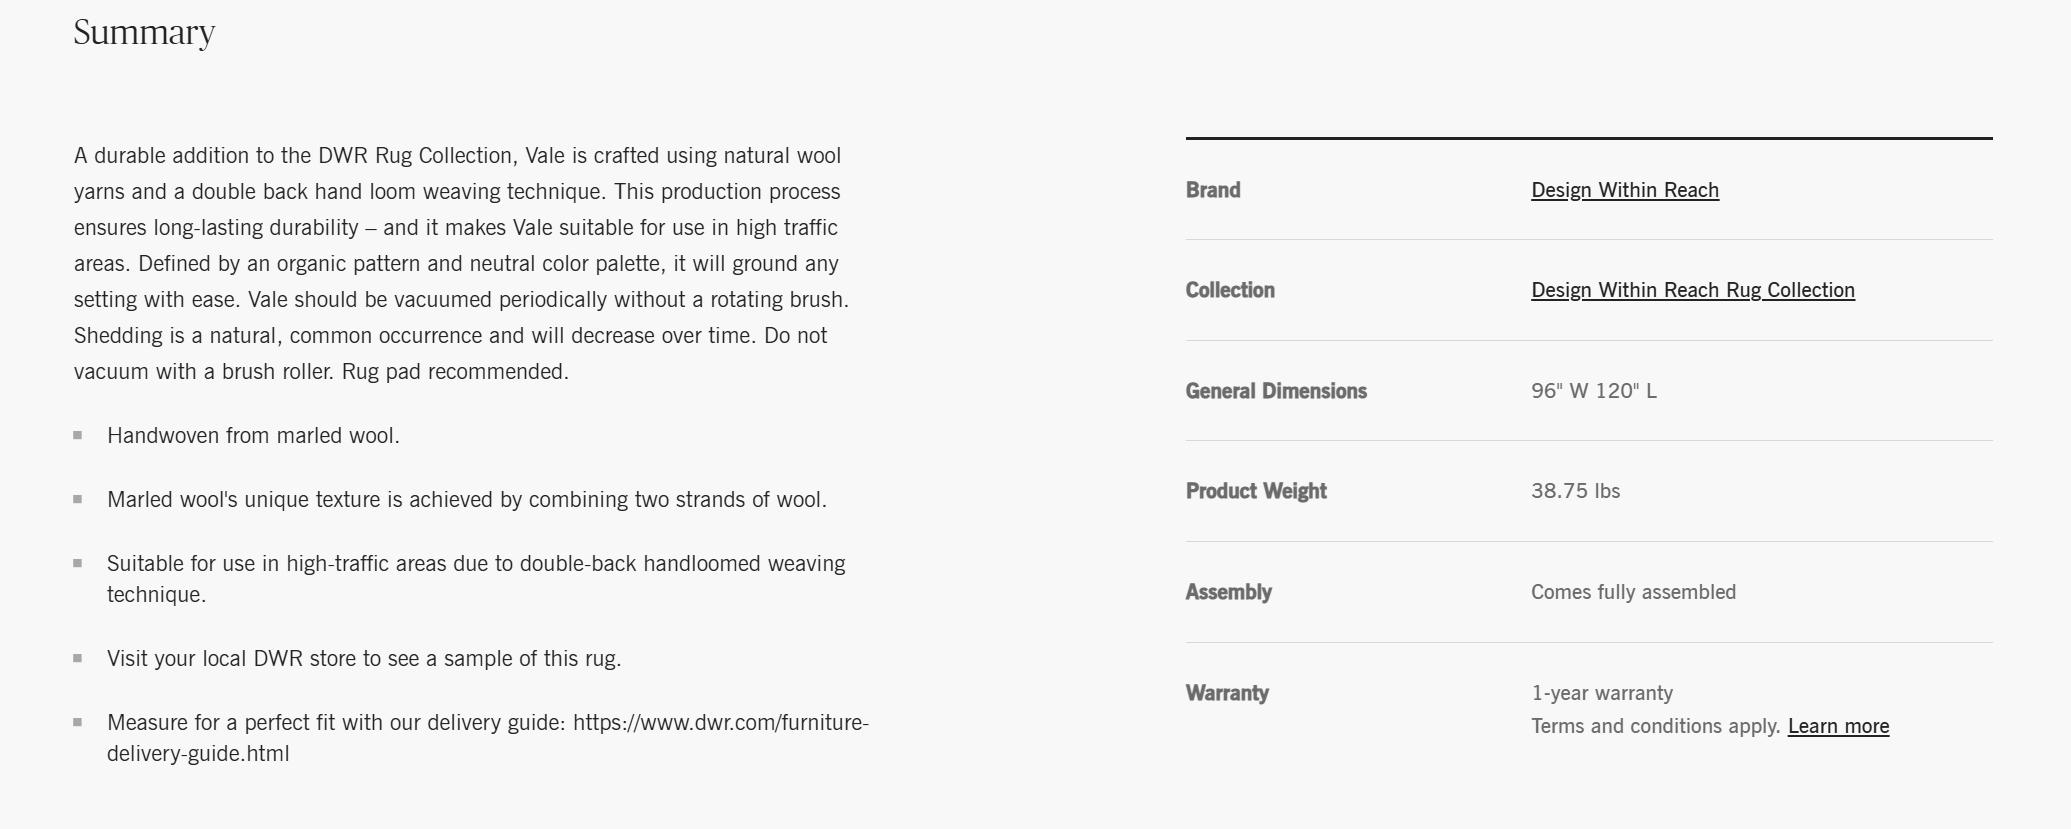Open Design Within Reach Rug Collection link
The height and width of the screenshot is (829, 2071).
(x=1692, y=290)
